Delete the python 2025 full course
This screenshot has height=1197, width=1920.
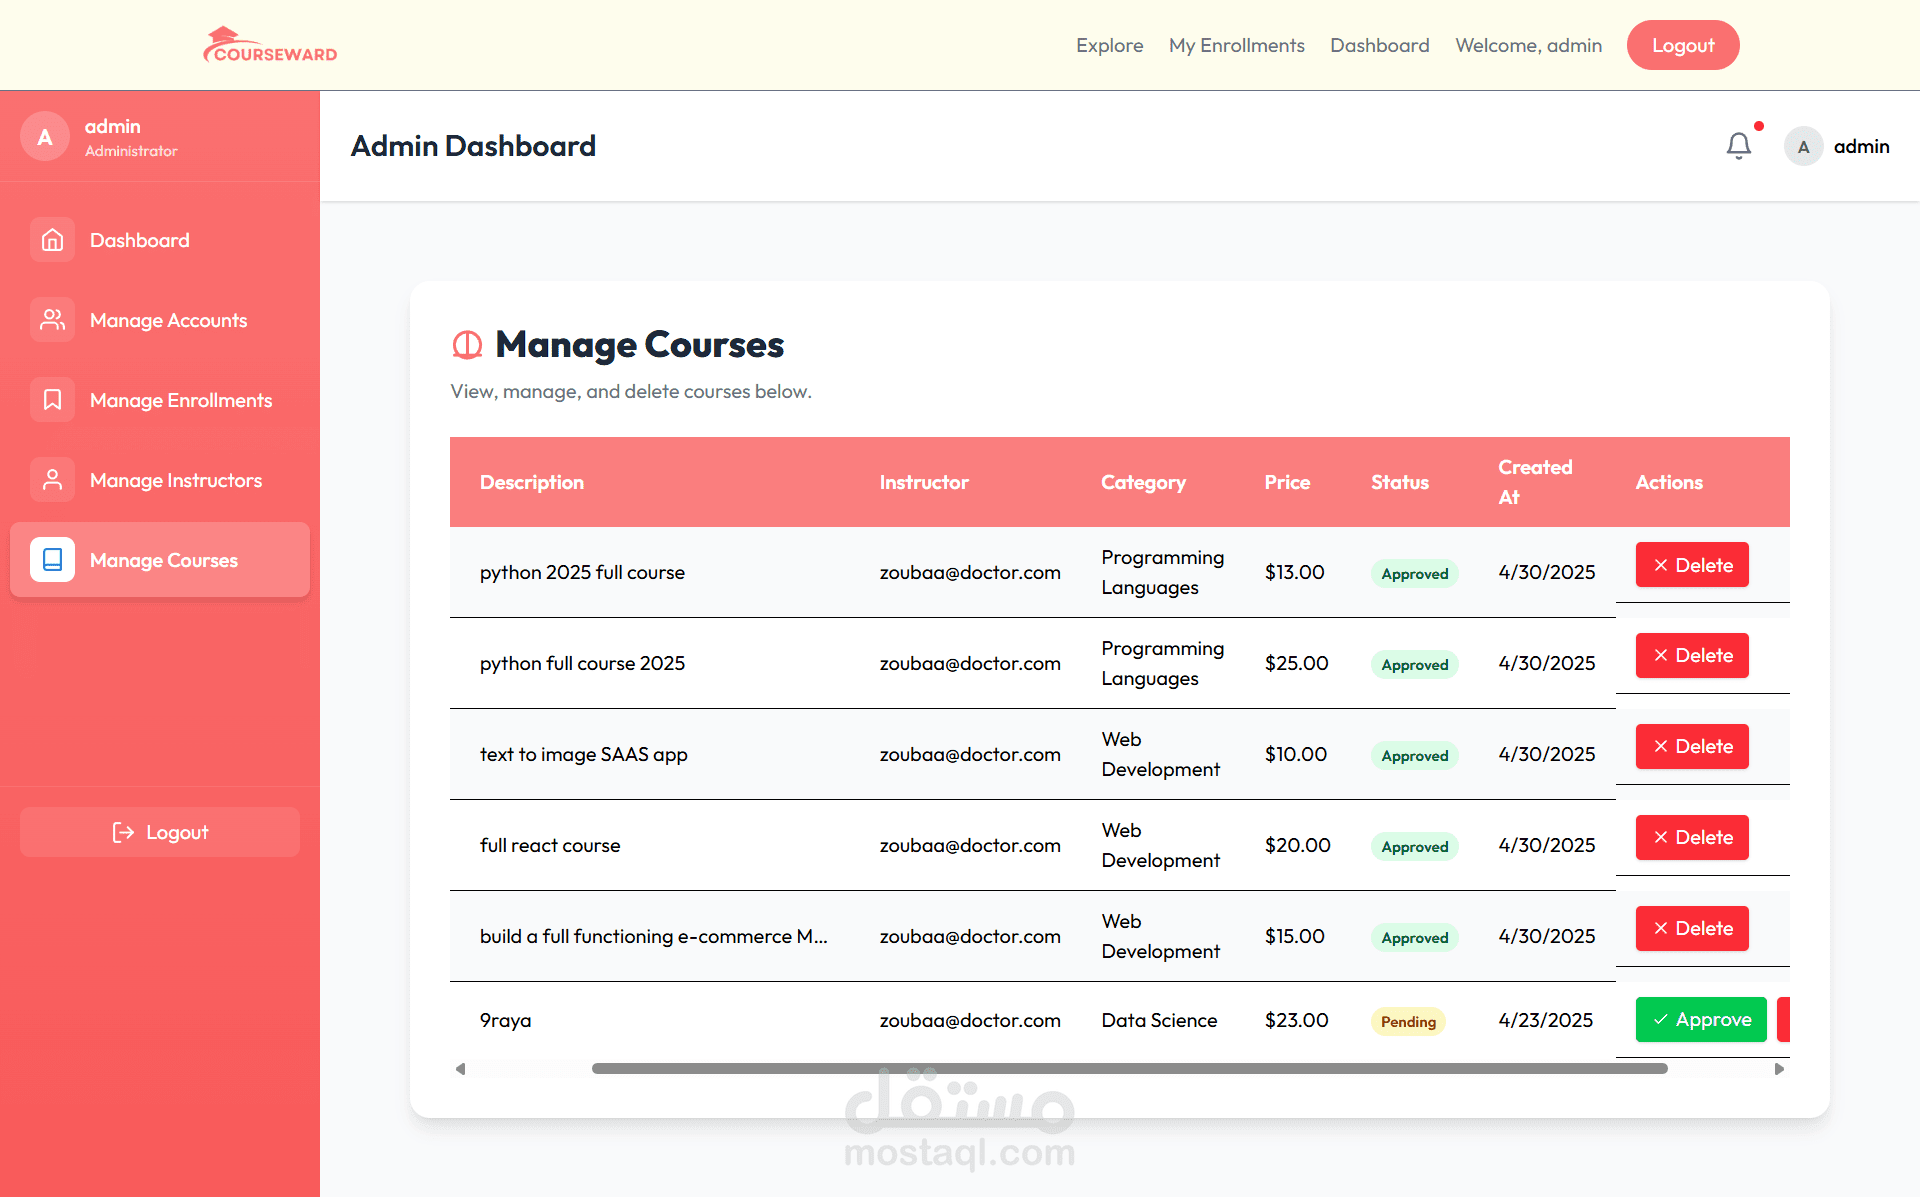coord(1692,565)
